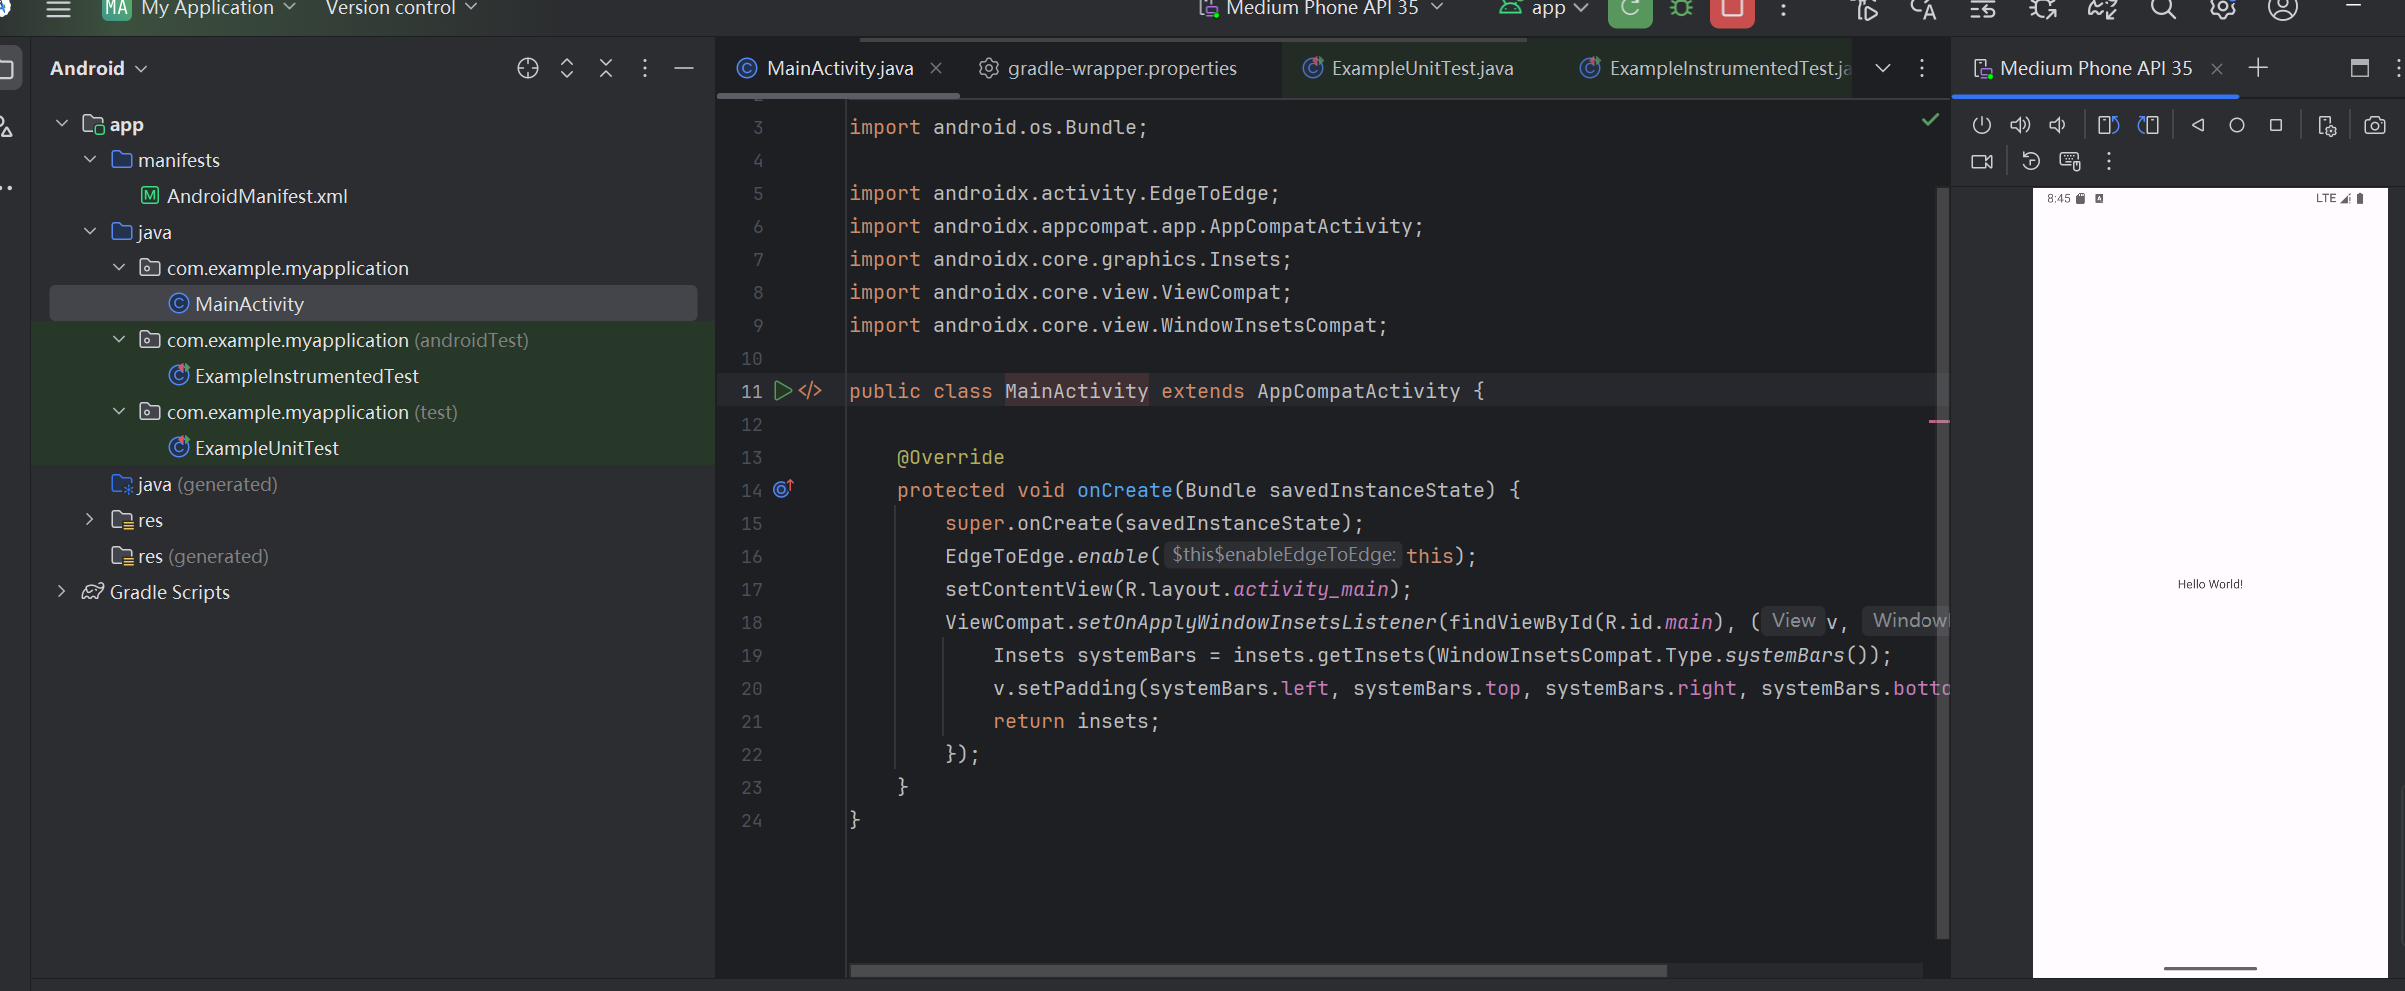Viewport: 2405px width, 991px height.
Task: Close the MainActivity.java tab
Action: coord(936,68)
